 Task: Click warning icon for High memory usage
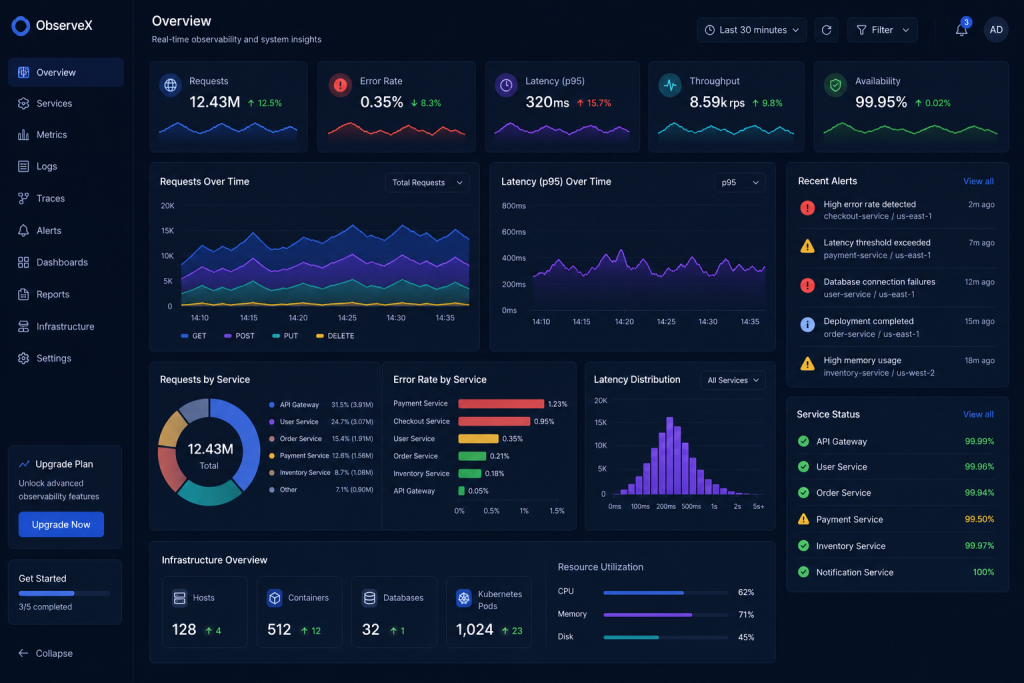[x=807, y=364]
